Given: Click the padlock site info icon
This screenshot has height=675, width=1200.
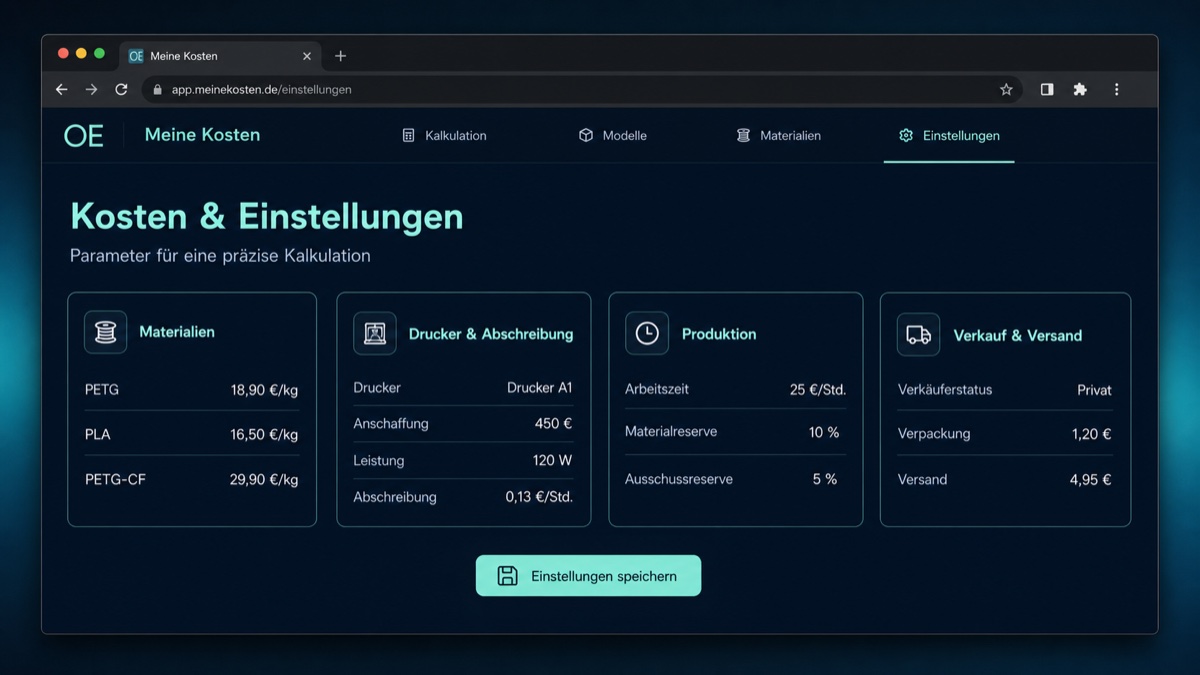Looking at the screenshot, I should coord(157,89).
